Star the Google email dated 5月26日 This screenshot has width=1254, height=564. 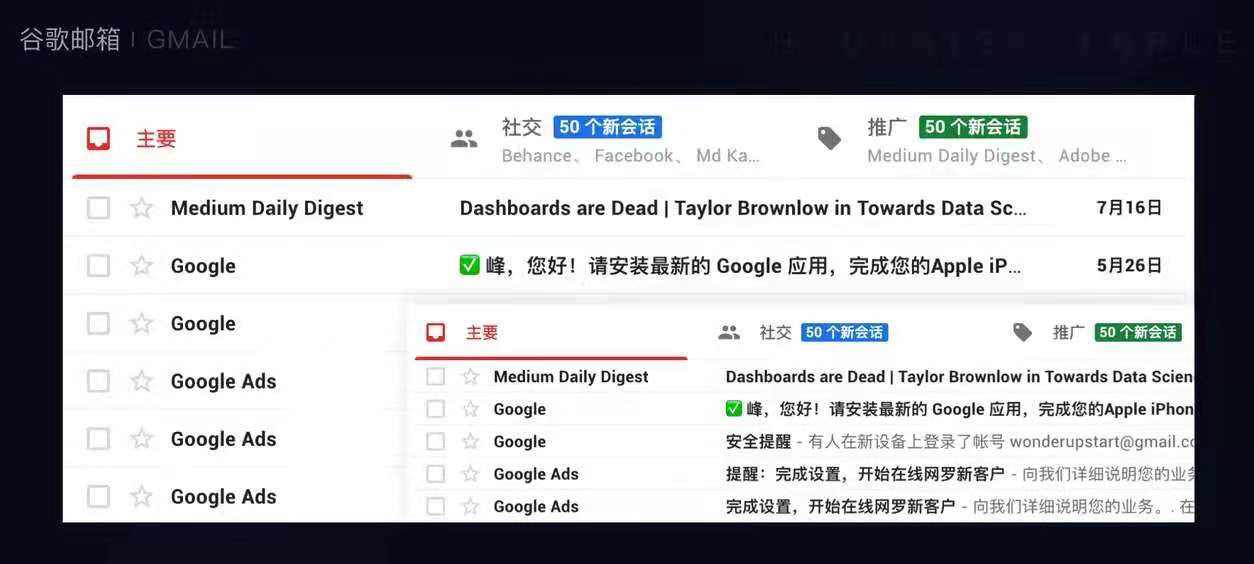[142, 266]
